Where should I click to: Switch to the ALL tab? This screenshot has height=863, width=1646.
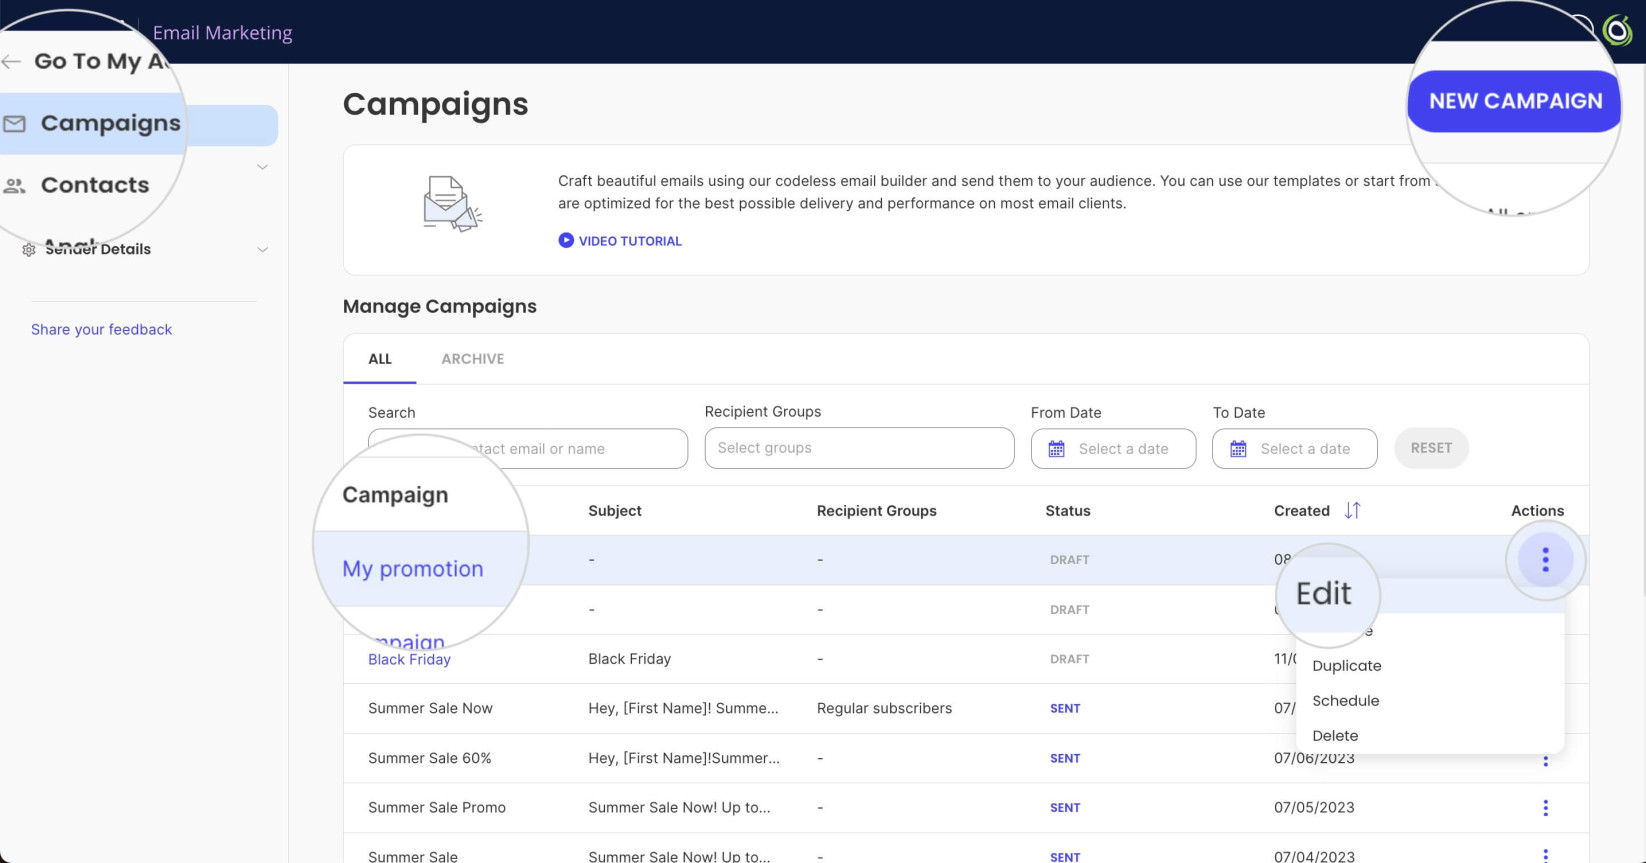click(x=380, y=359)
